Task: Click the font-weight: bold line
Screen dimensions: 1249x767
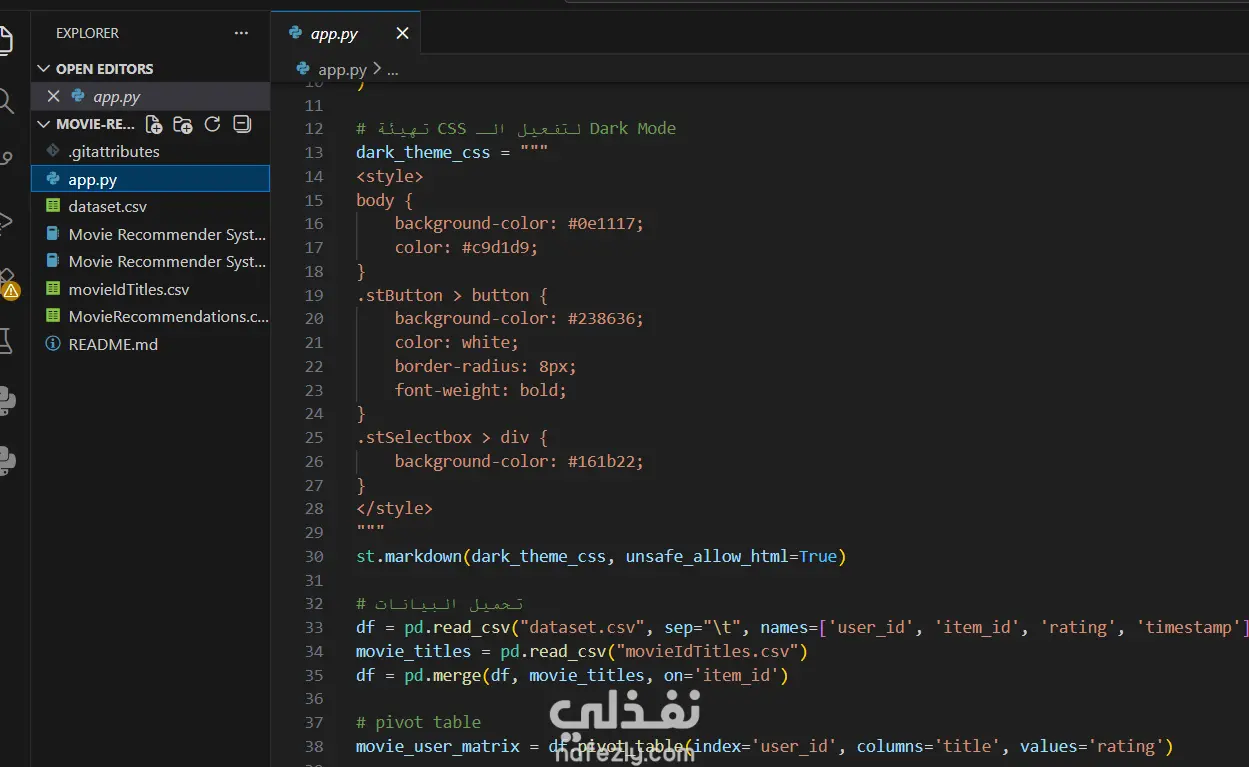Action: pyautogui.click(x=481, y=390)
